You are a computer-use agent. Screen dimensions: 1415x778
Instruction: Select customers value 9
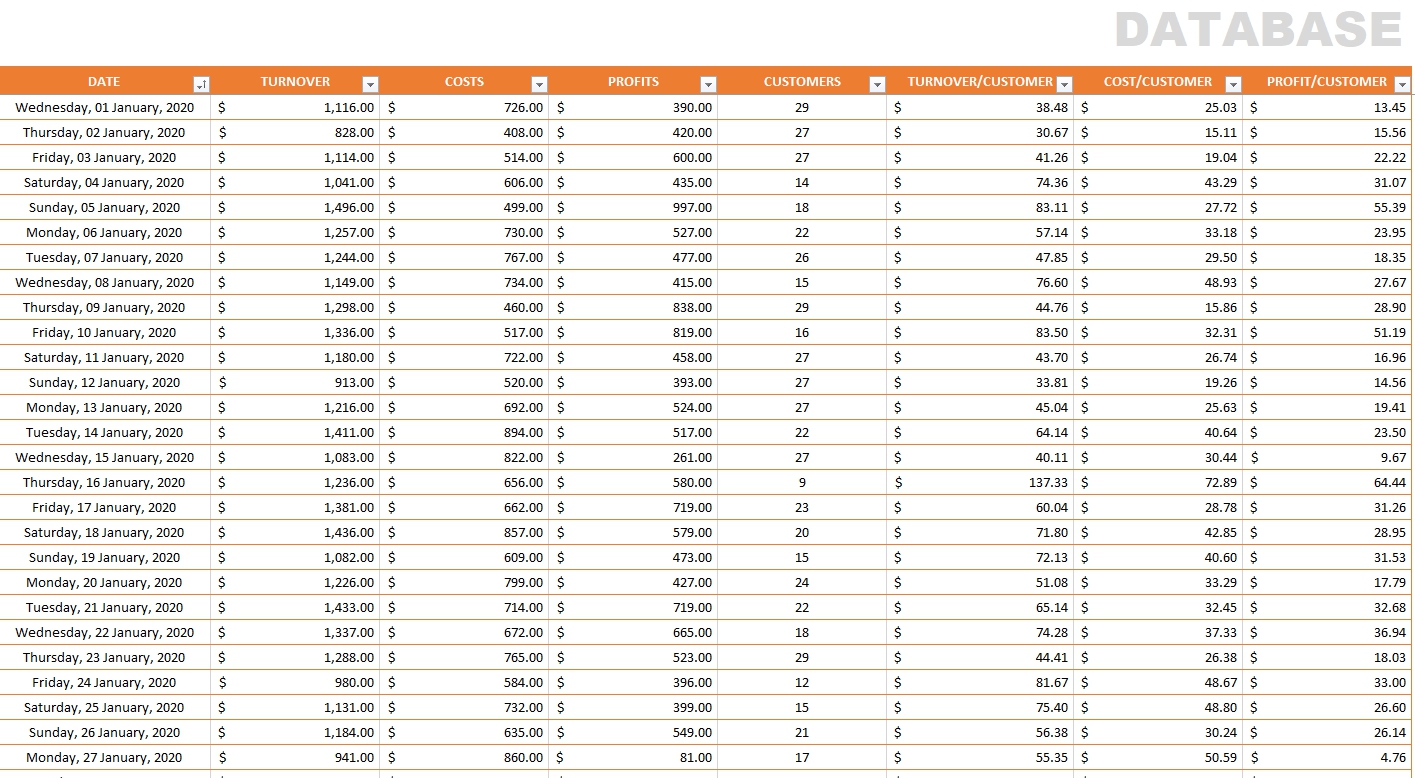[802, 482]
